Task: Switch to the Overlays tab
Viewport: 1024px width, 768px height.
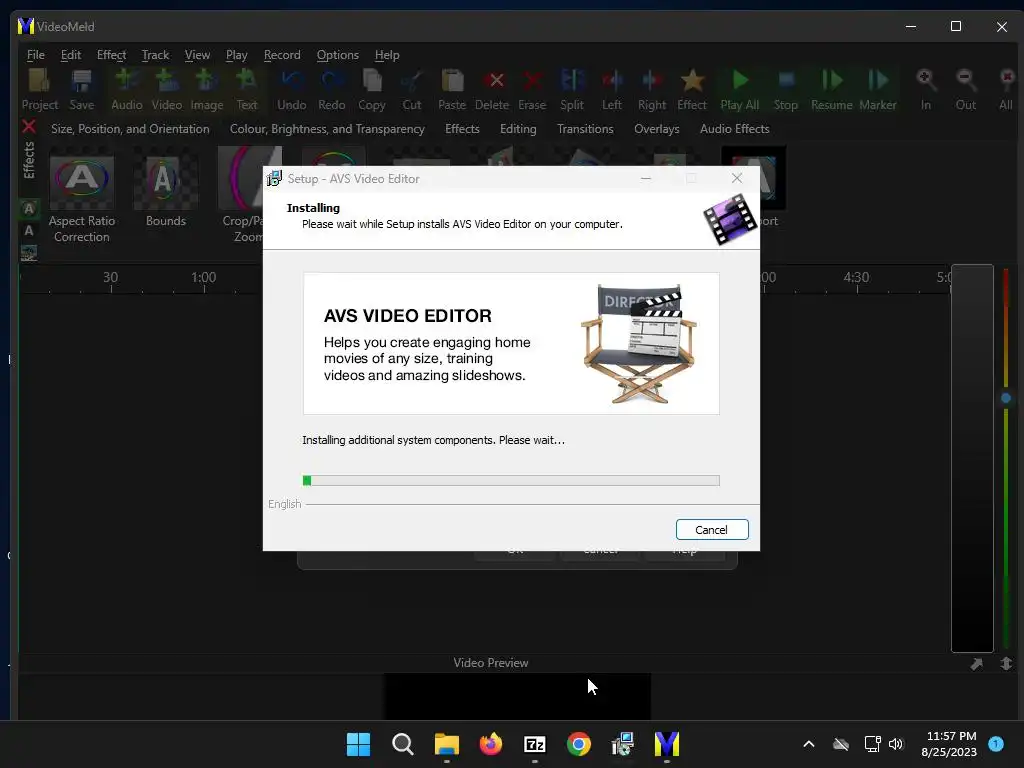Action: 656,129
